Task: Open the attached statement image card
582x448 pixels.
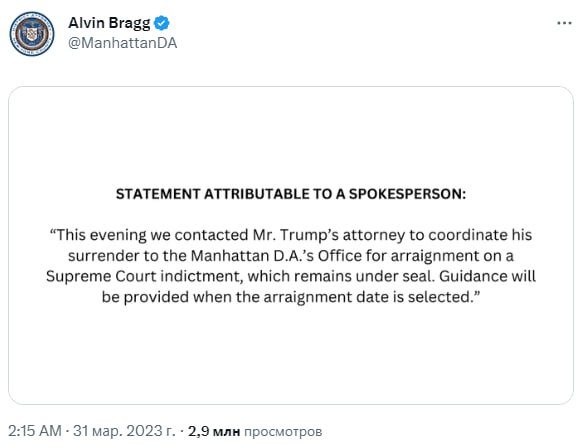Action: click(291, 245)
